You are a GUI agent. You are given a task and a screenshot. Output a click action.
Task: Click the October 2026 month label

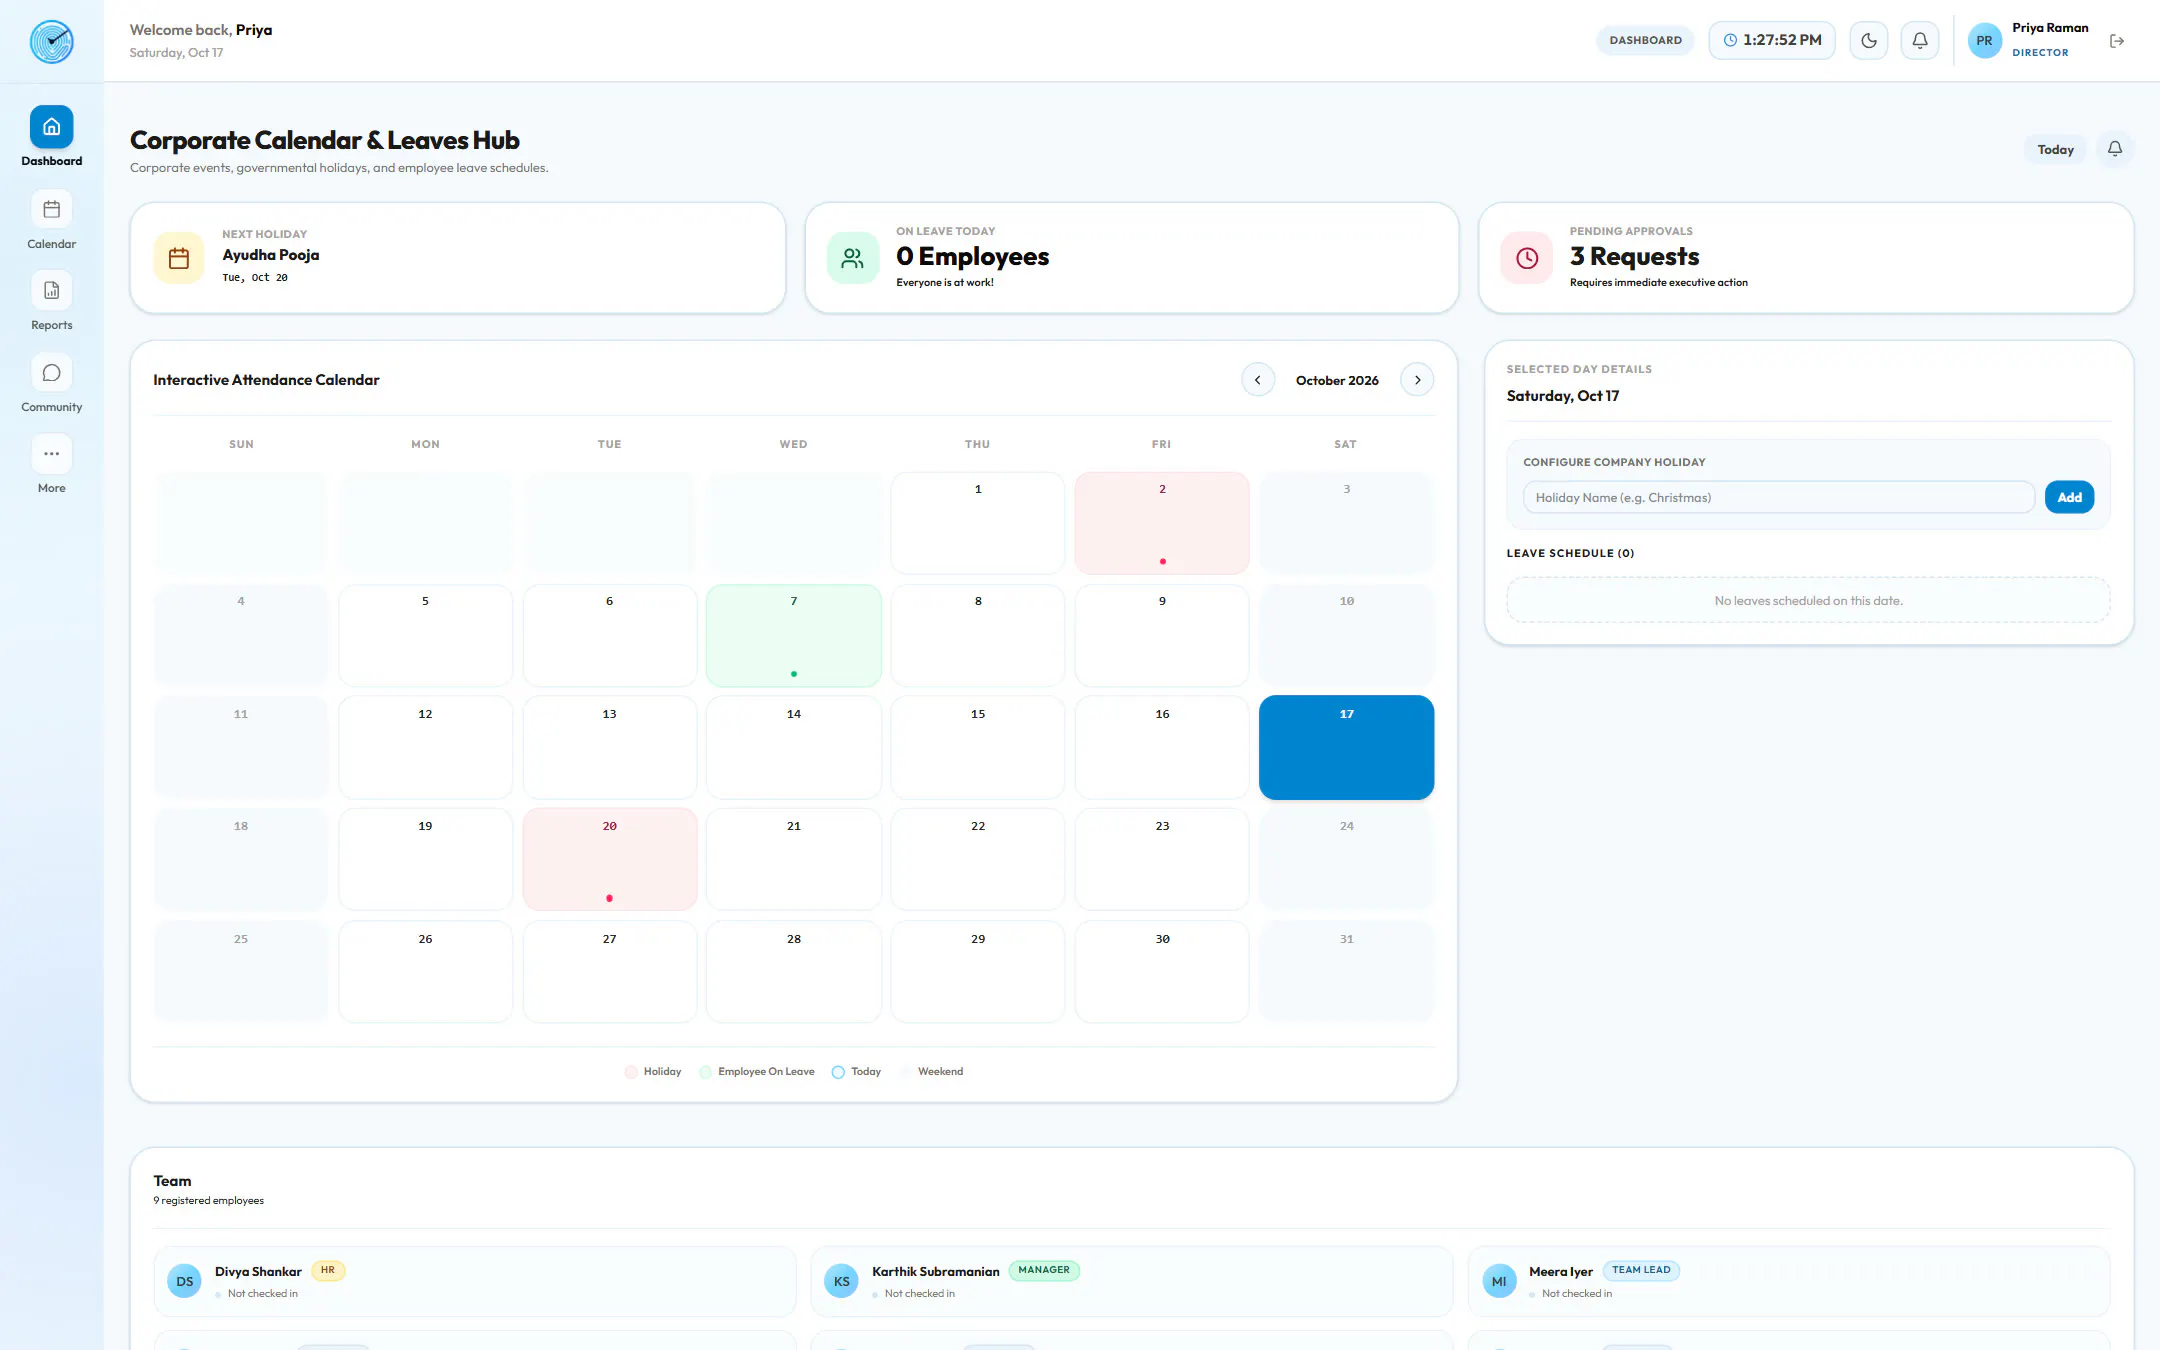point(1337,380)
